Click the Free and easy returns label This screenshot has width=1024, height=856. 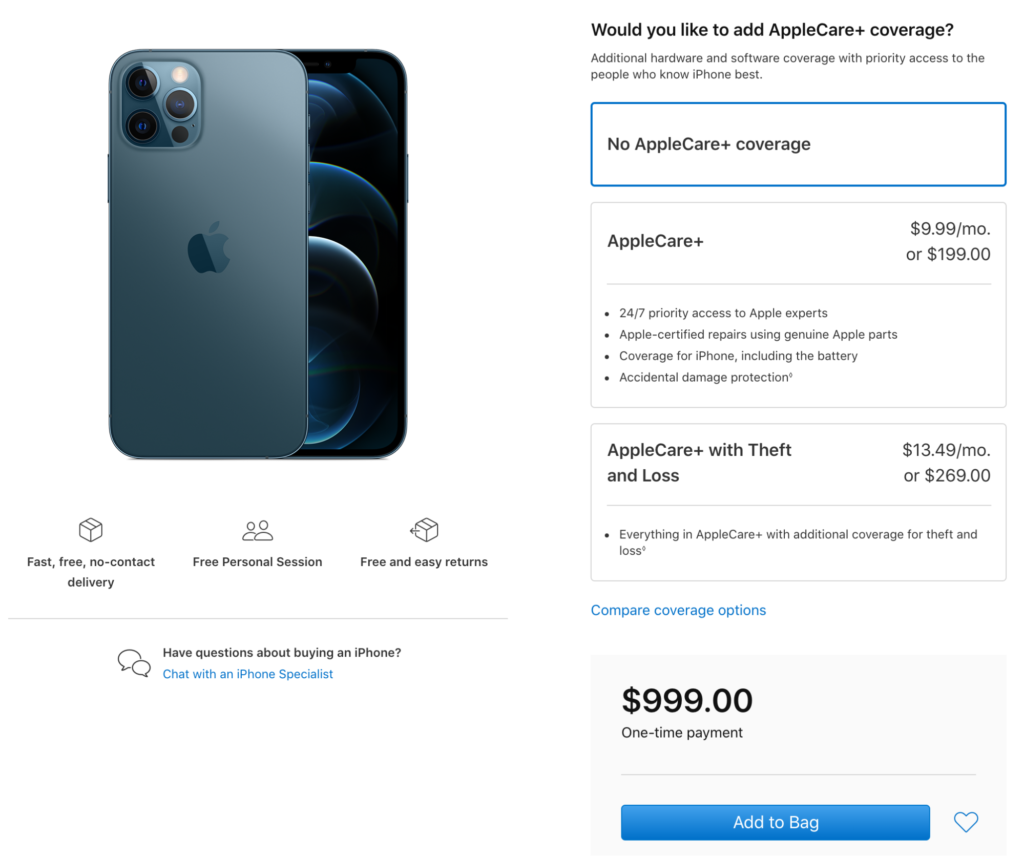pyautogui.click(x=424, y=562)
